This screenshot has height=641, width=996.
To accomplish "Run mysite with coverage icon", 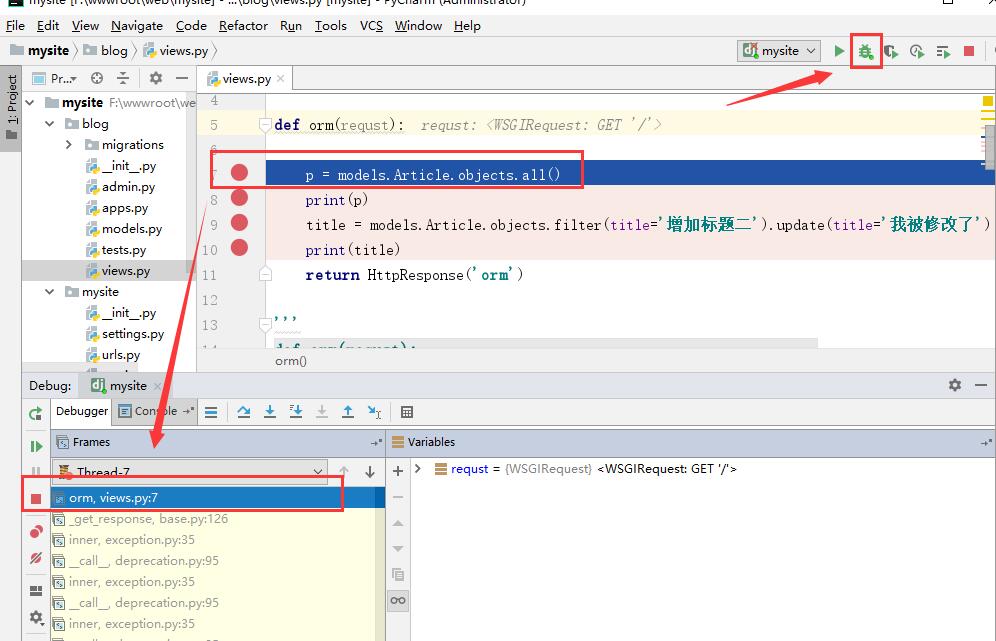I will (x=891, y=51).
